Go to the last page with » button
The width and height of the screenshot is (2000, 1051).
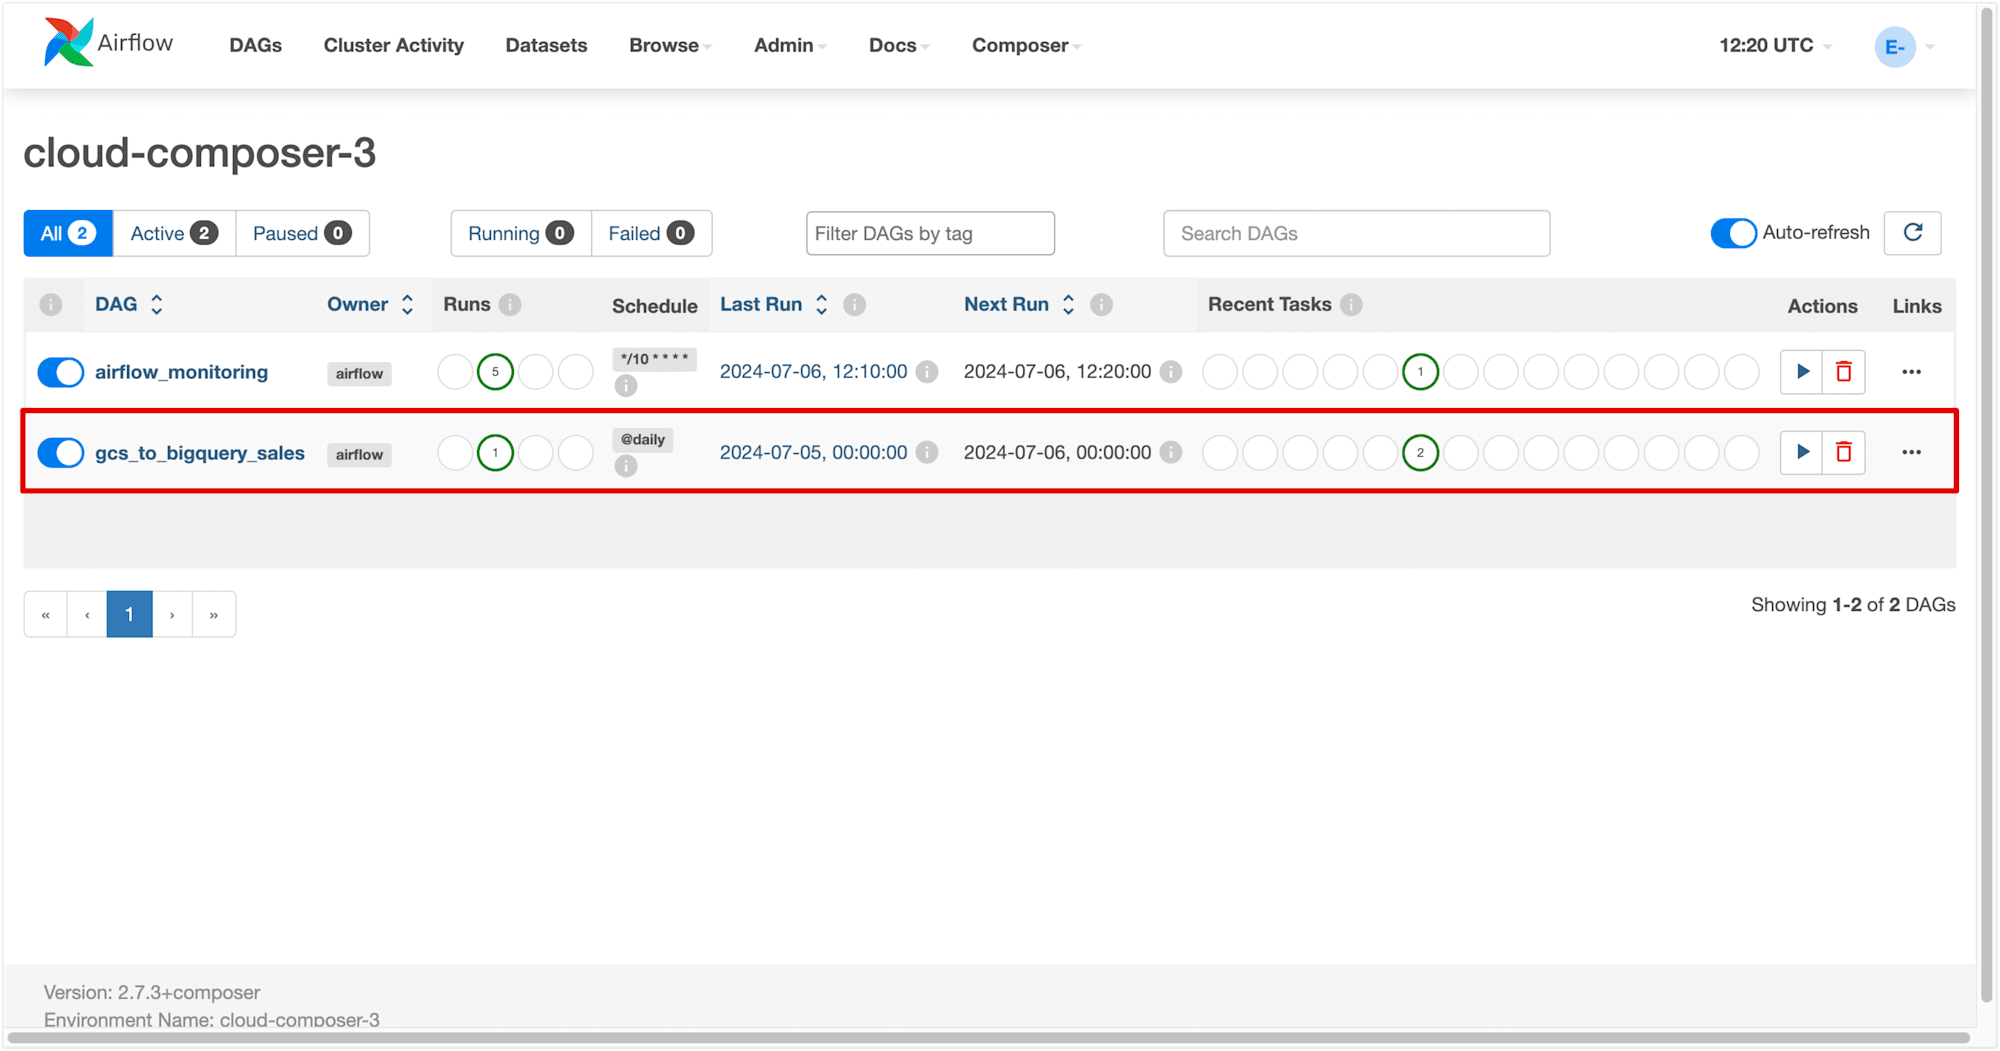(214, 614)
